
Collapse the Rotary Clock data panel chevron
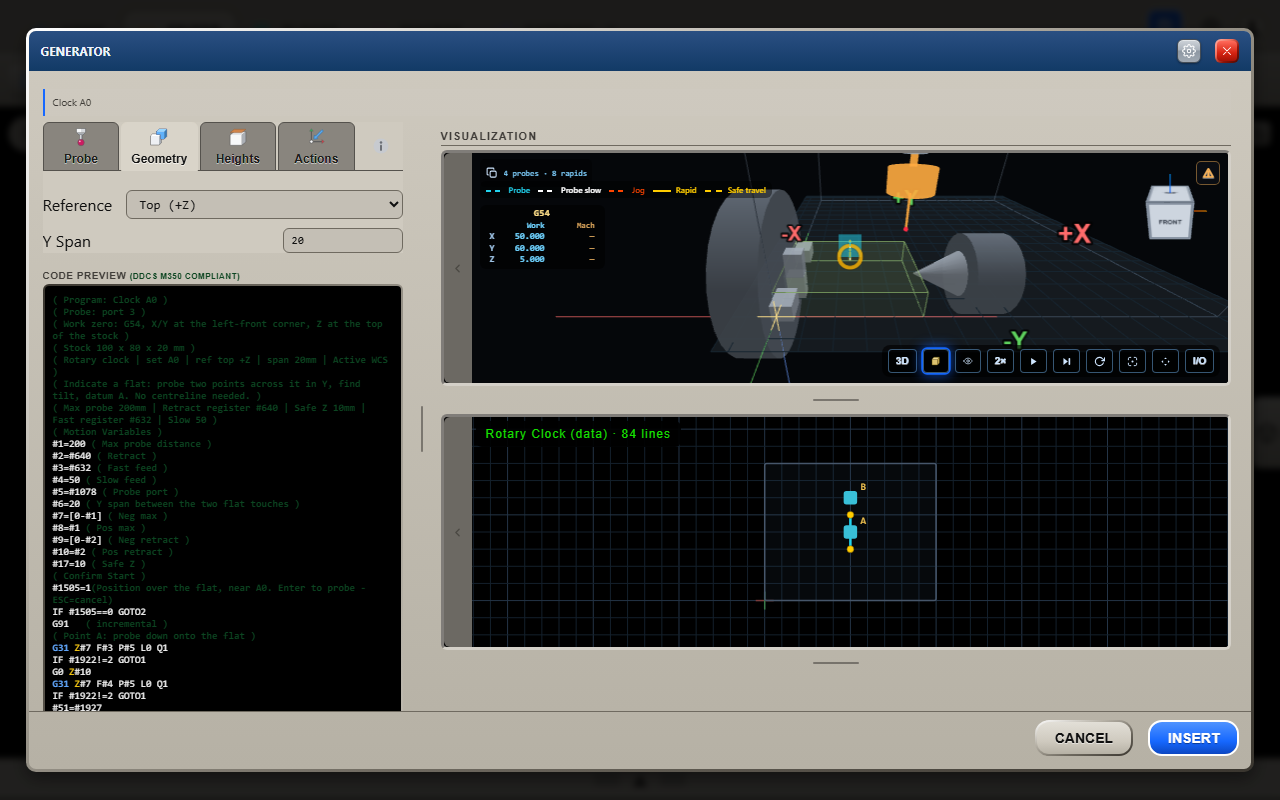pyautogui.click(x=458, y=532)
